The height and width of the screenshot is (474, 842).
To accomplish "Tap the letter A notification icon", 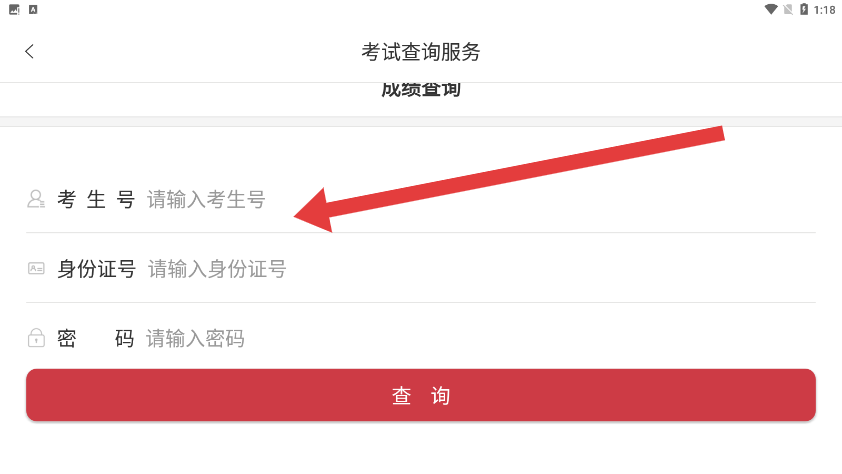I will tap(33, 9).
